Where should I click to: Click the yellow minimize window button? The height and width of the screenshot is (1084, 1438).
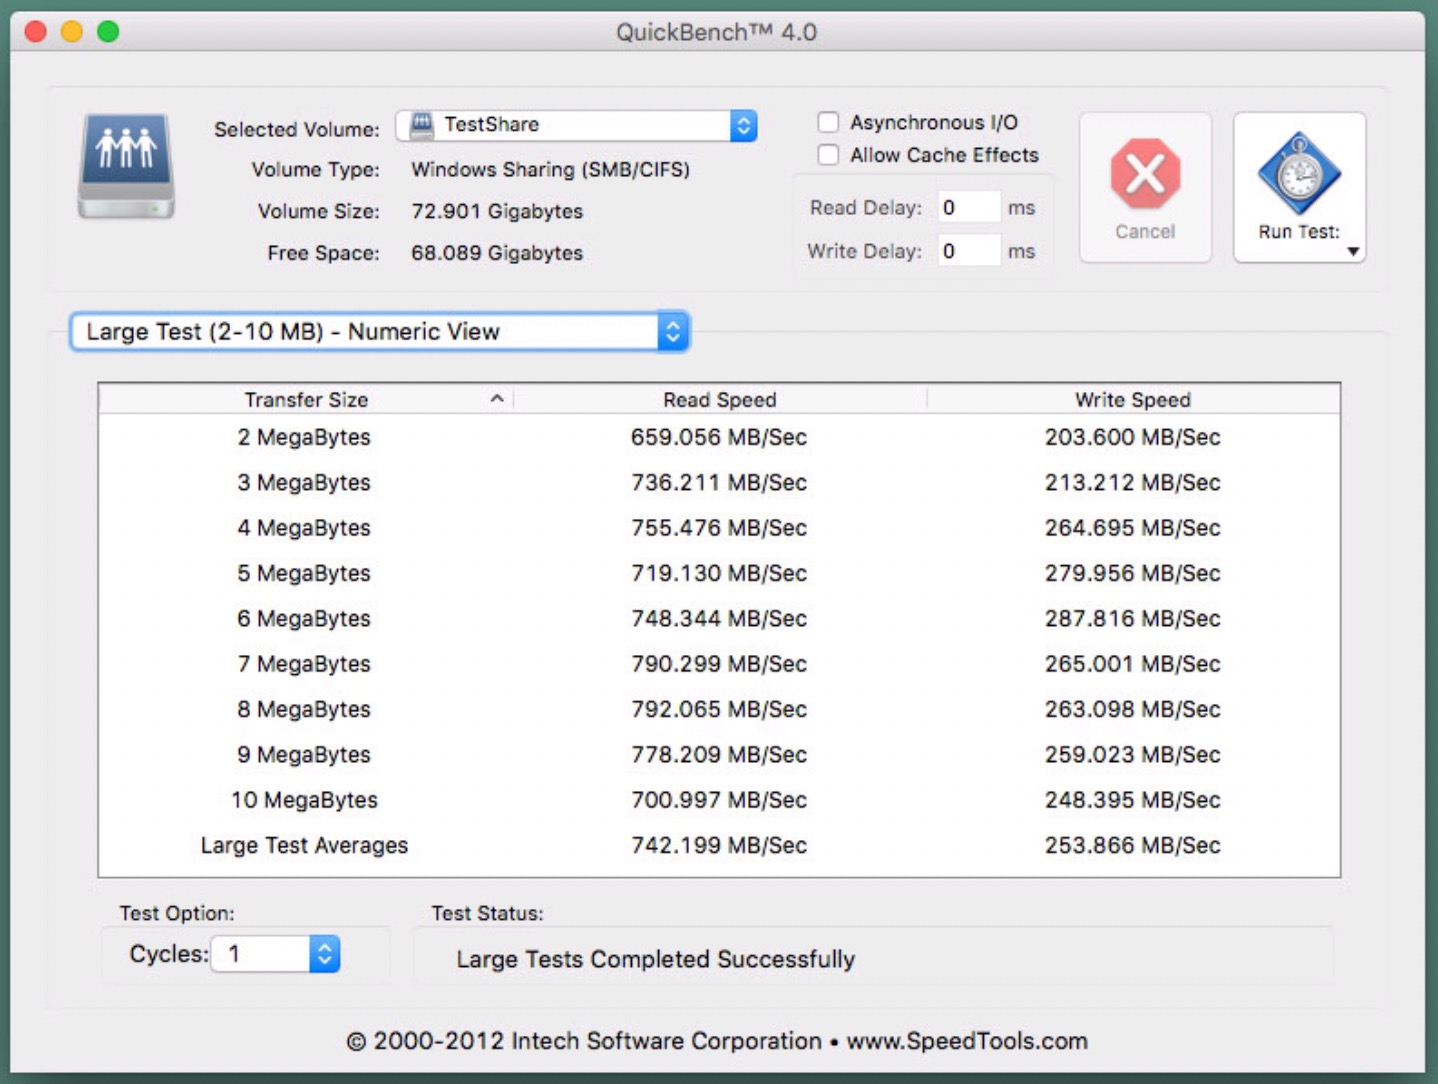pyautogui.click(x=72, y=32)
